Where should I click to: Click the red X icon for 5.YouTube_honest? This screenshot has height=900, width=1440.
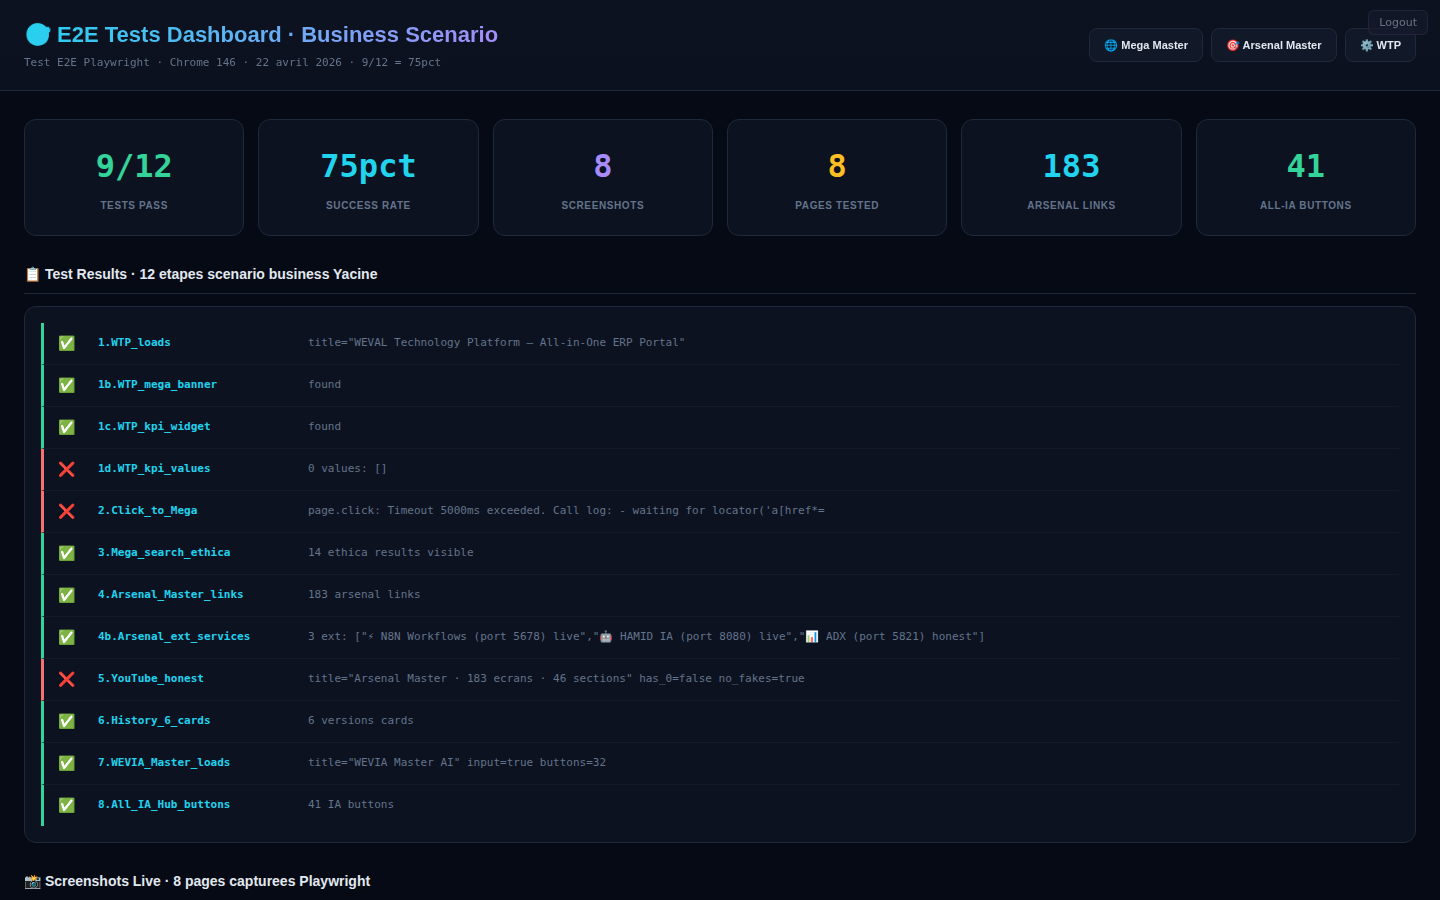point(67,679)
